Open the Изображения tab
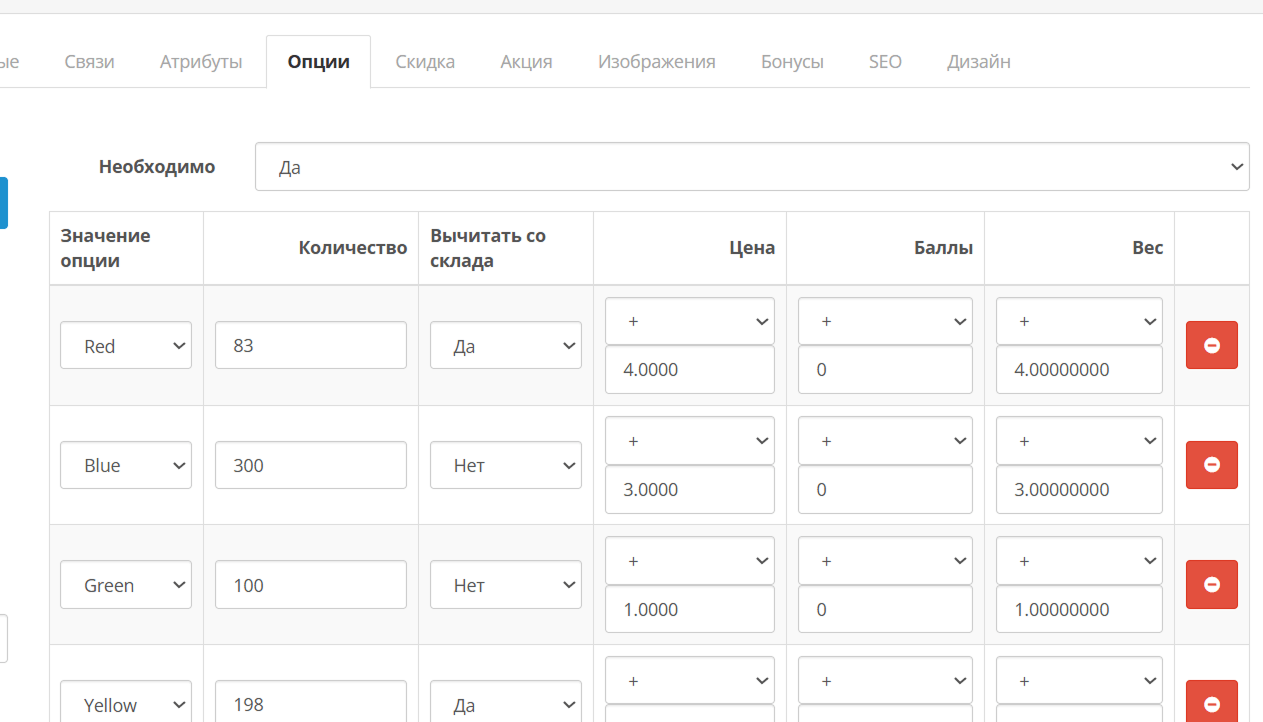The image size is (1263, 722). (656, 62)
